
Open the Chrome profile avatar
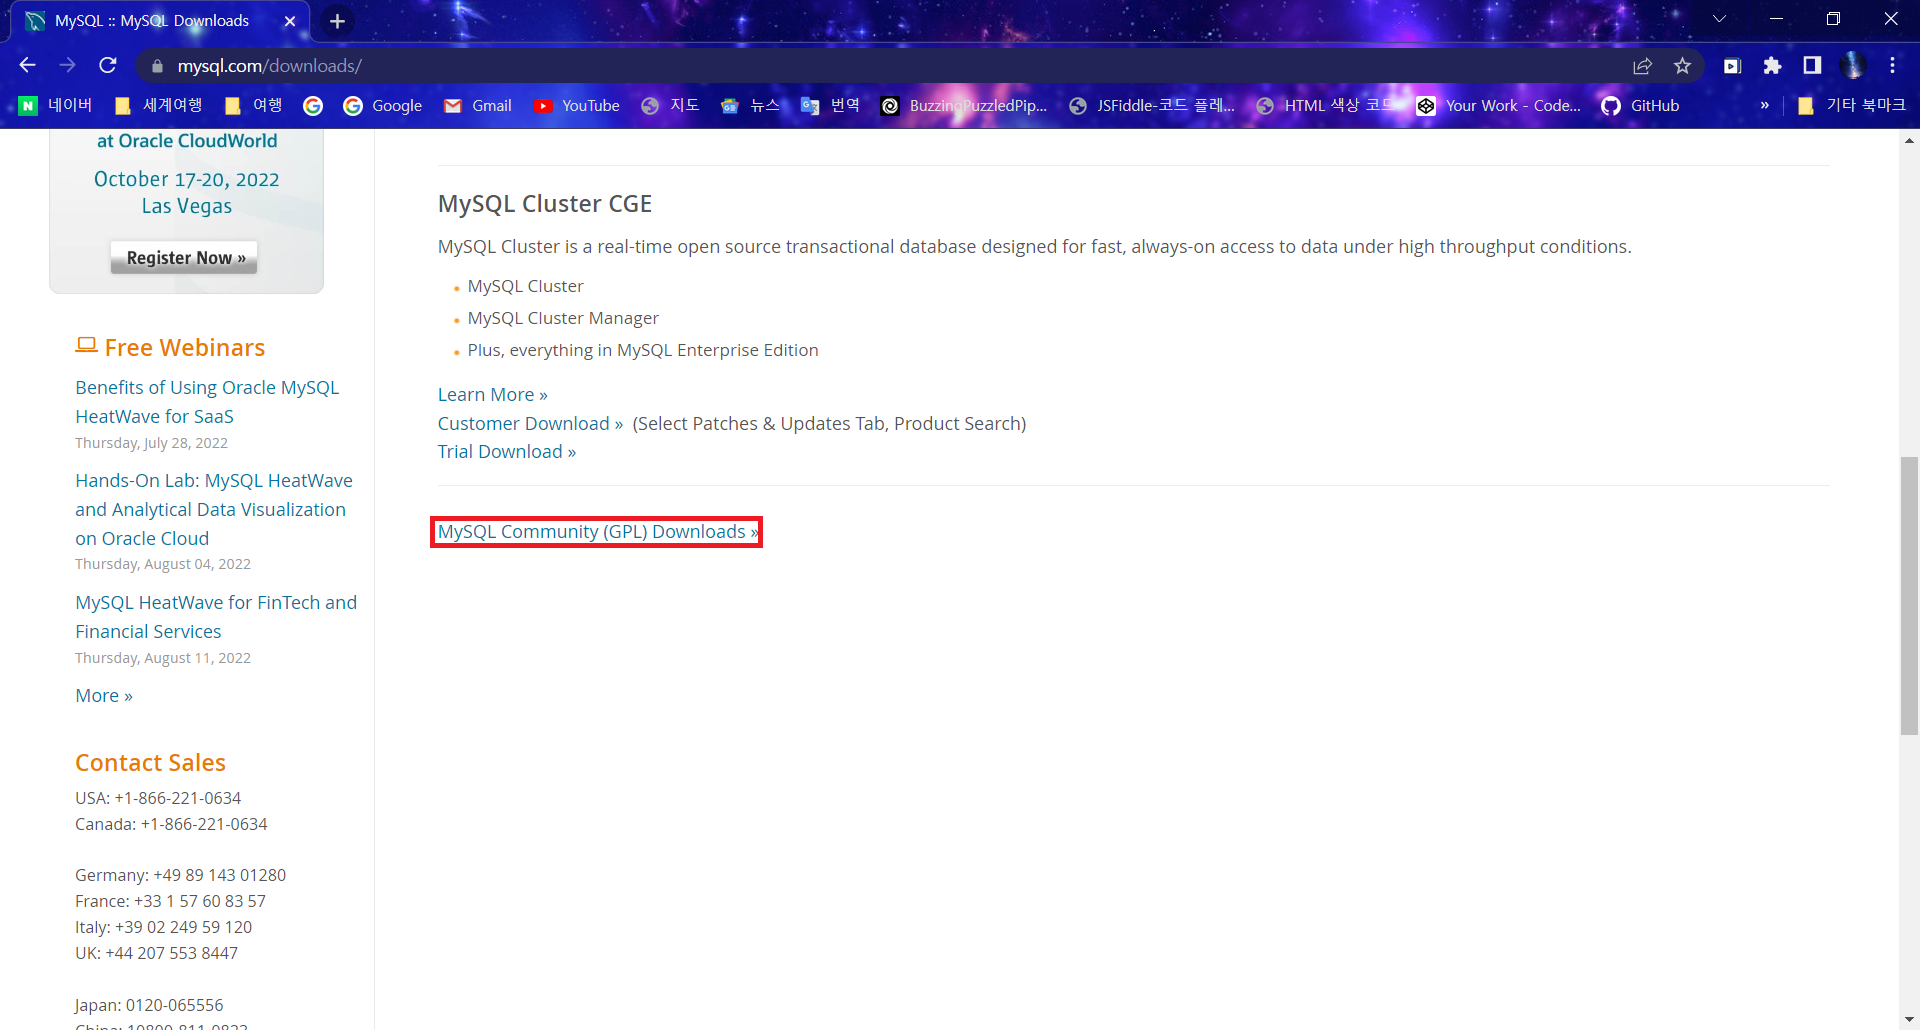click(x=1853, y=66)
